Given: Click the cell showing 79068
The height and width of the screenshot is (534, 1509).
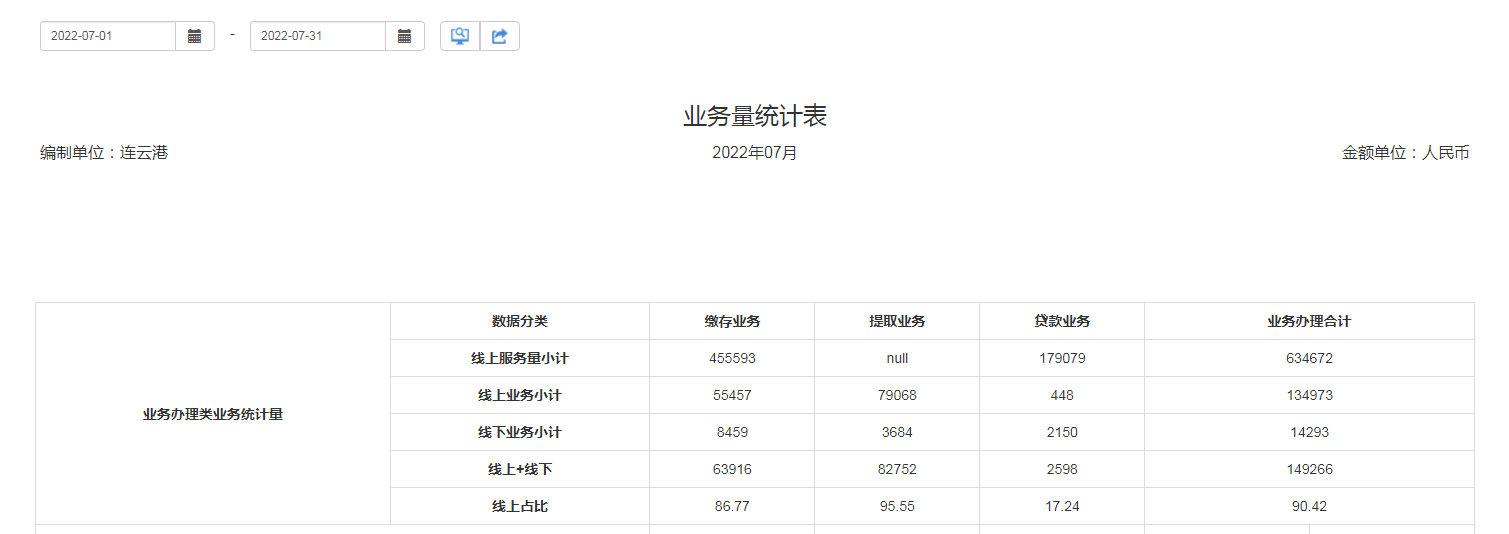Looking at the screenshot, I should (x=897, y=395).
